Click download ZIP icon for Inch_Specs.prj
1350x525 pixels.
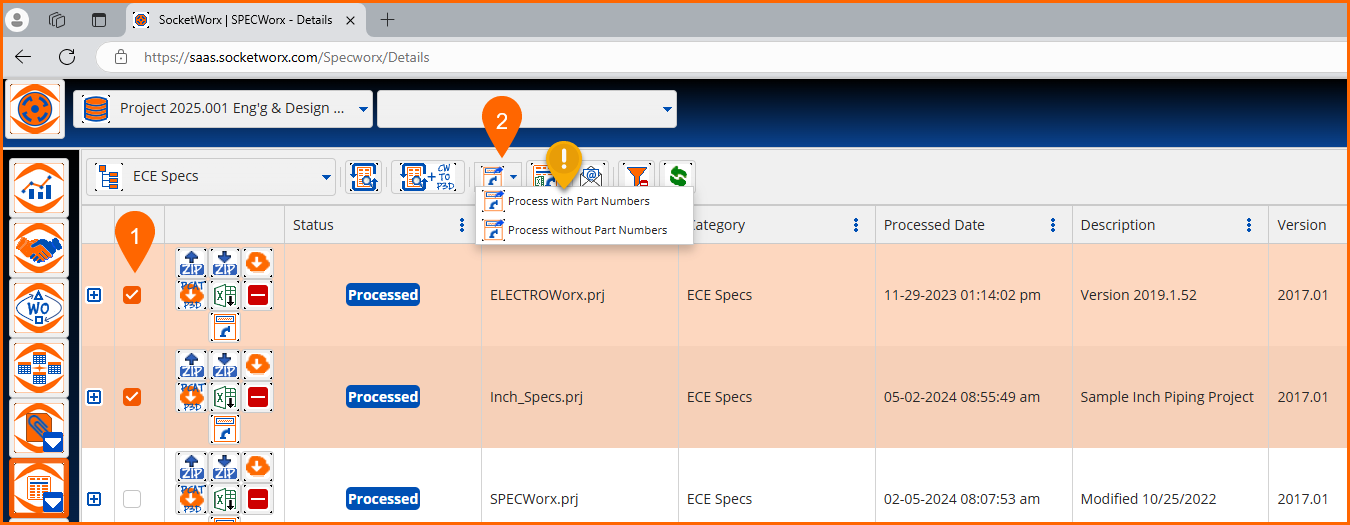point(225,366)
